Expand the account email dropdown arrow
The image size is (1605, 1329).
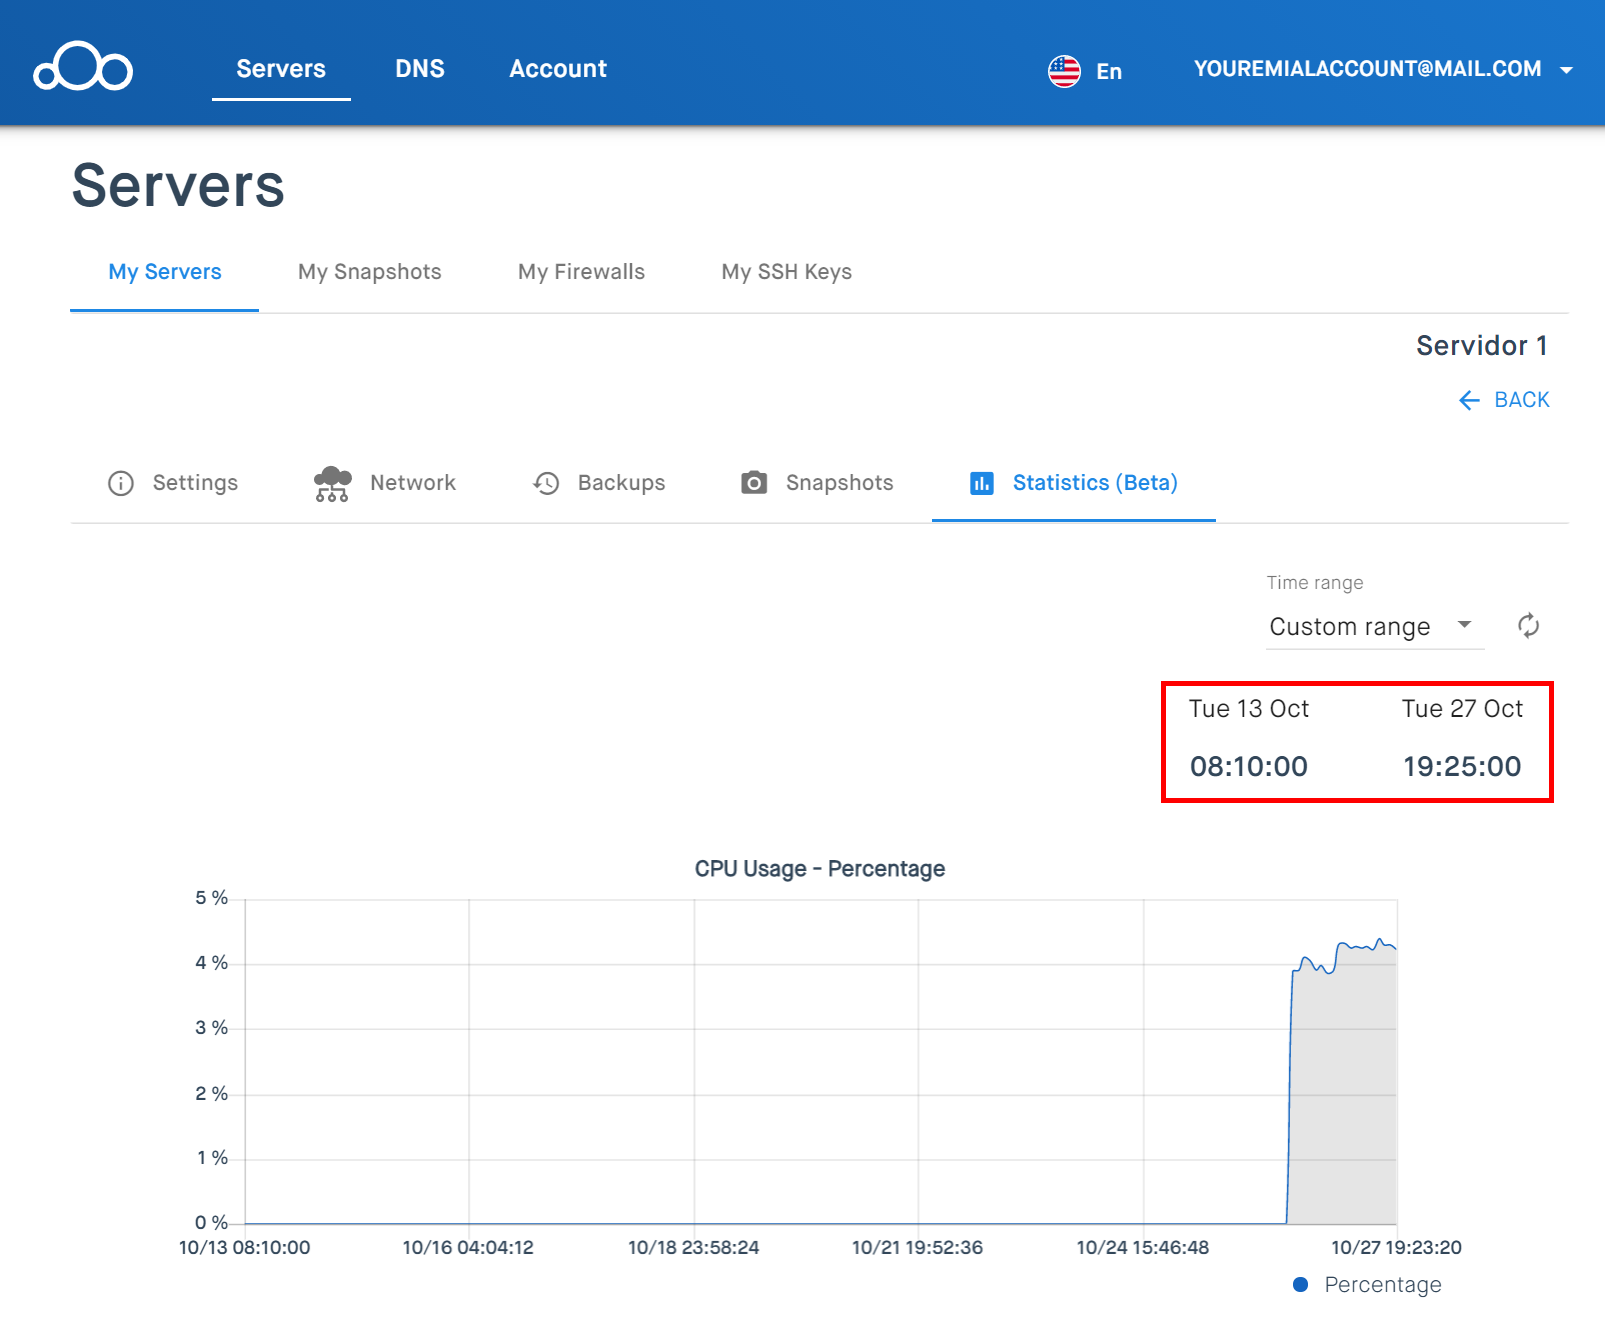(1567, 70)
